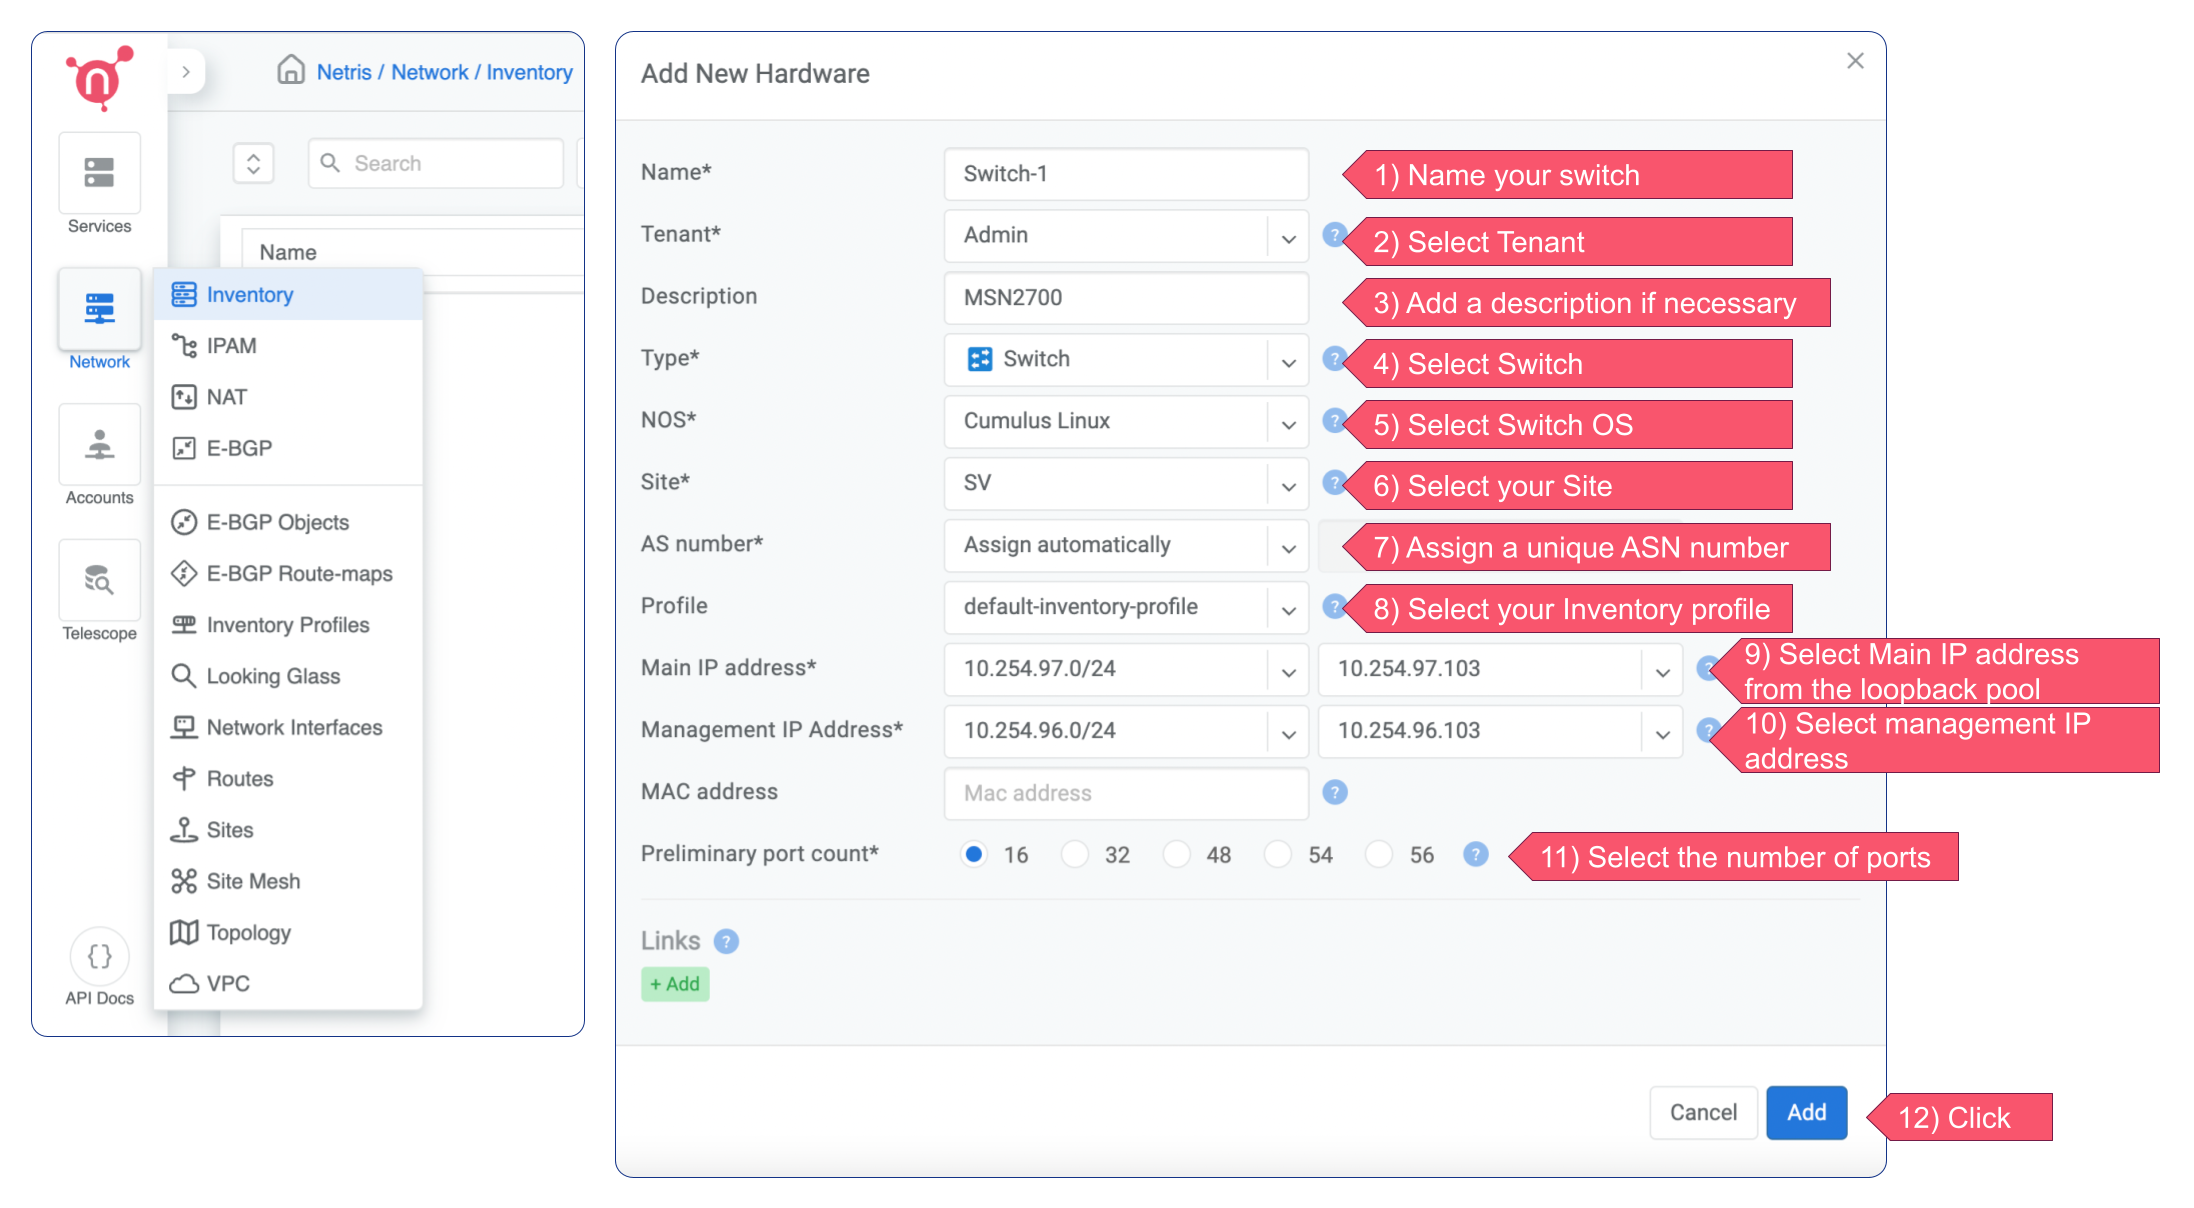Open the Telescope sidebar icon
2194x1208 pixels.
coord(99,581)
